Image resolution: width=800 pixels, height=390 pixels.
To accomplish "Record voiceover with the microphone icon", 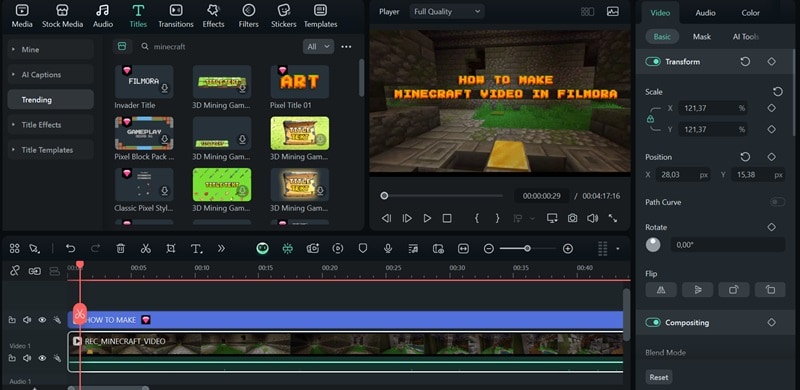I will [388, 249].
